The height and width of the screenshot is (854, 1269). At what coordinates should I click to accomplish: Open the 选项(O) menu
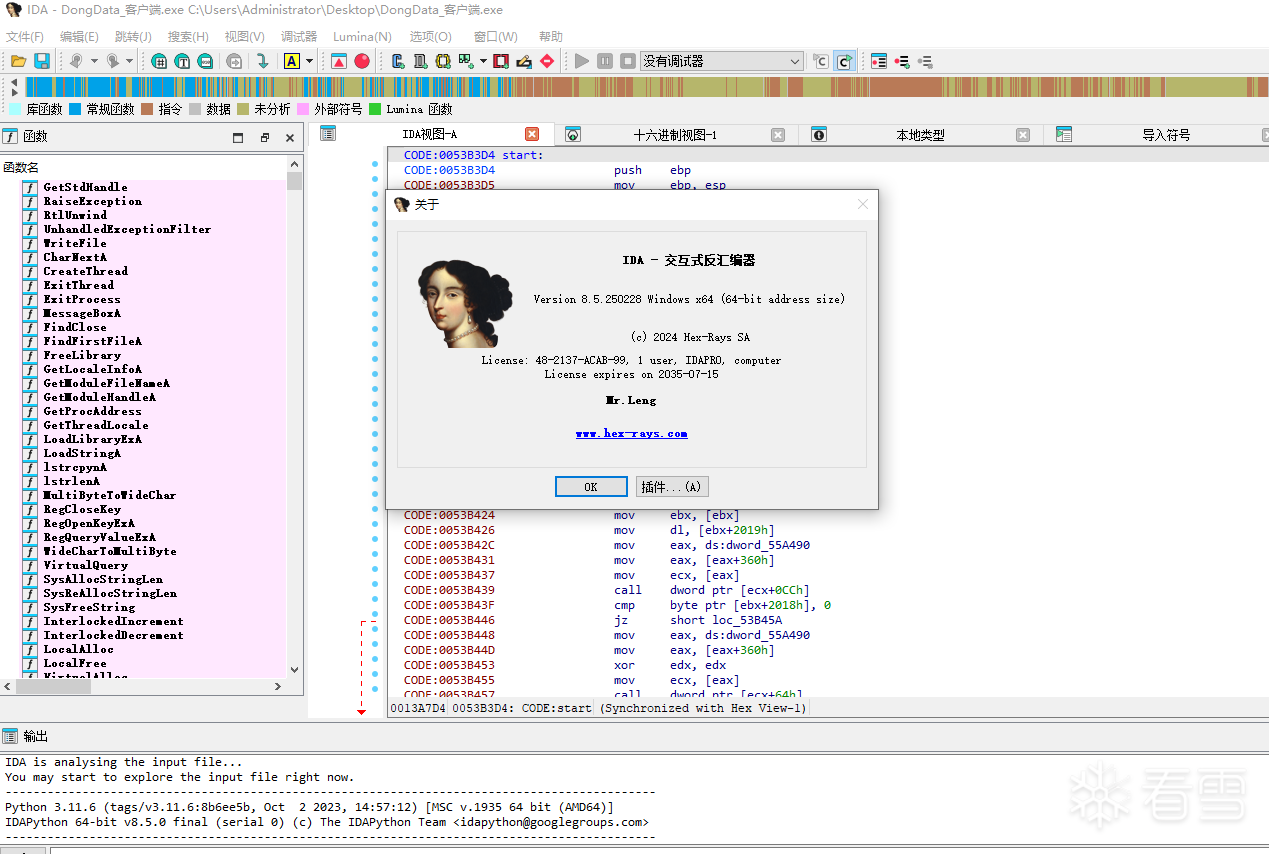430,36
